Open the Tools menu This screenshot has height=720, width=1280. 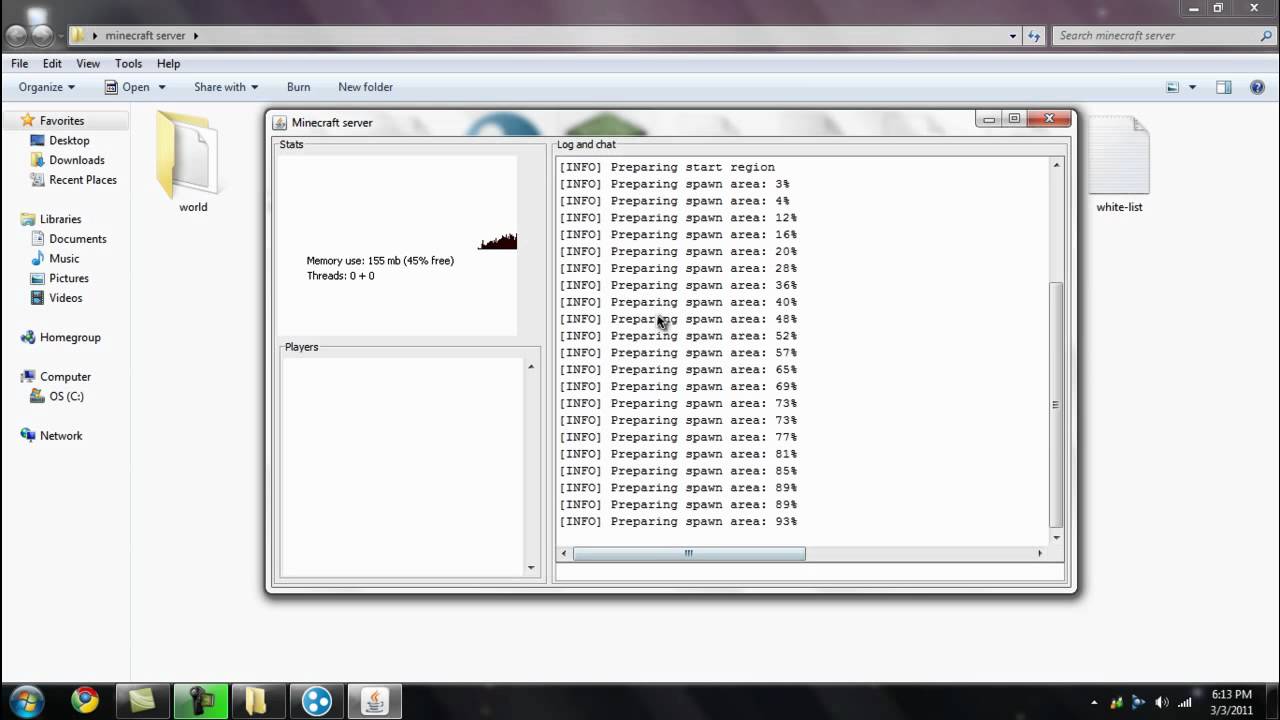pos(128,63)
